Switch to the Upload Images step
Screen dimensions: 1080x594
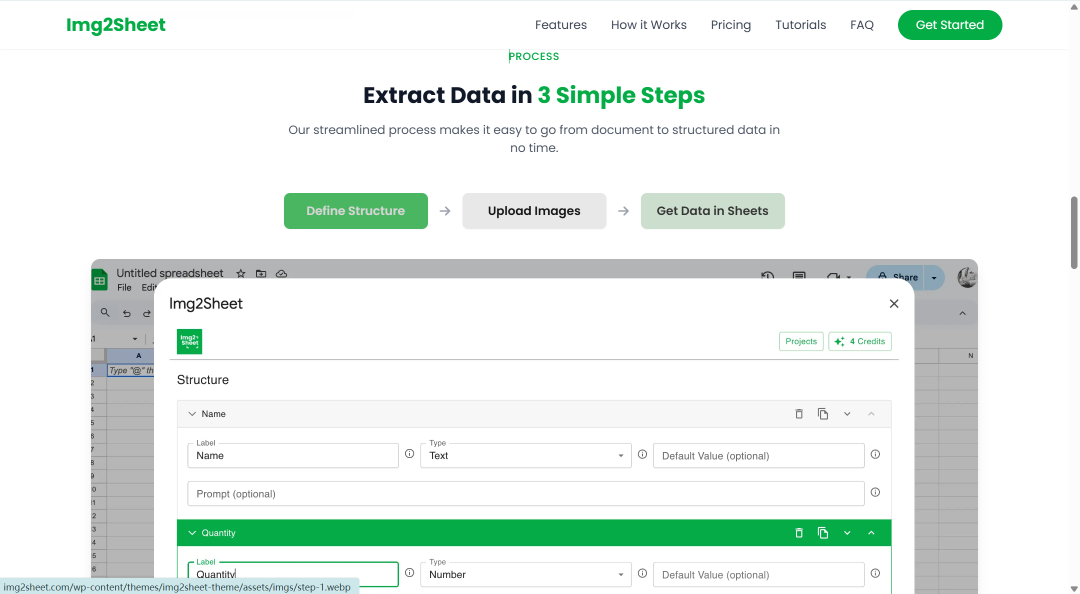click(534, 211)
